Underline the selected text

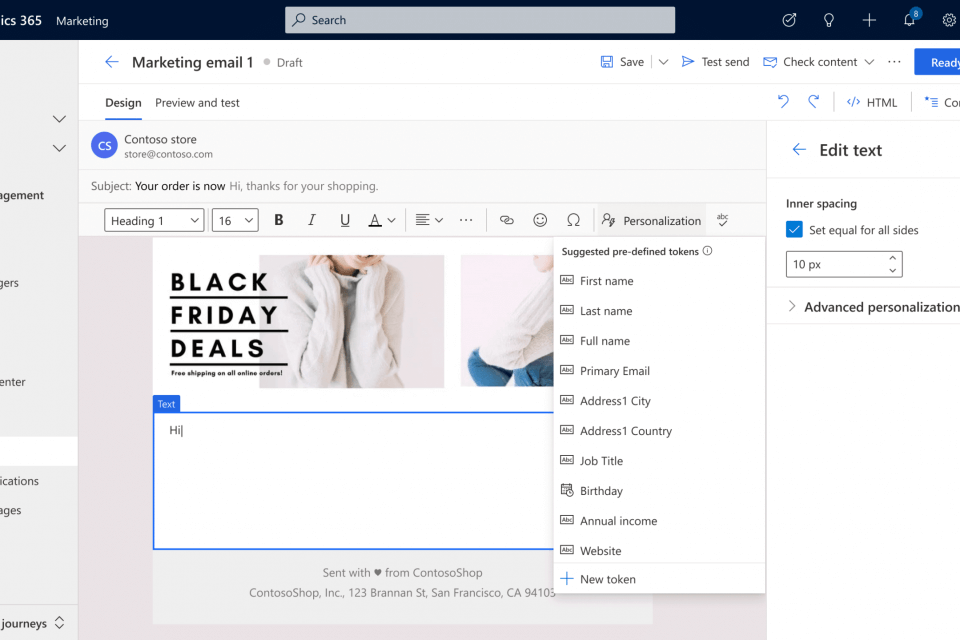click(x=345, y=220)
